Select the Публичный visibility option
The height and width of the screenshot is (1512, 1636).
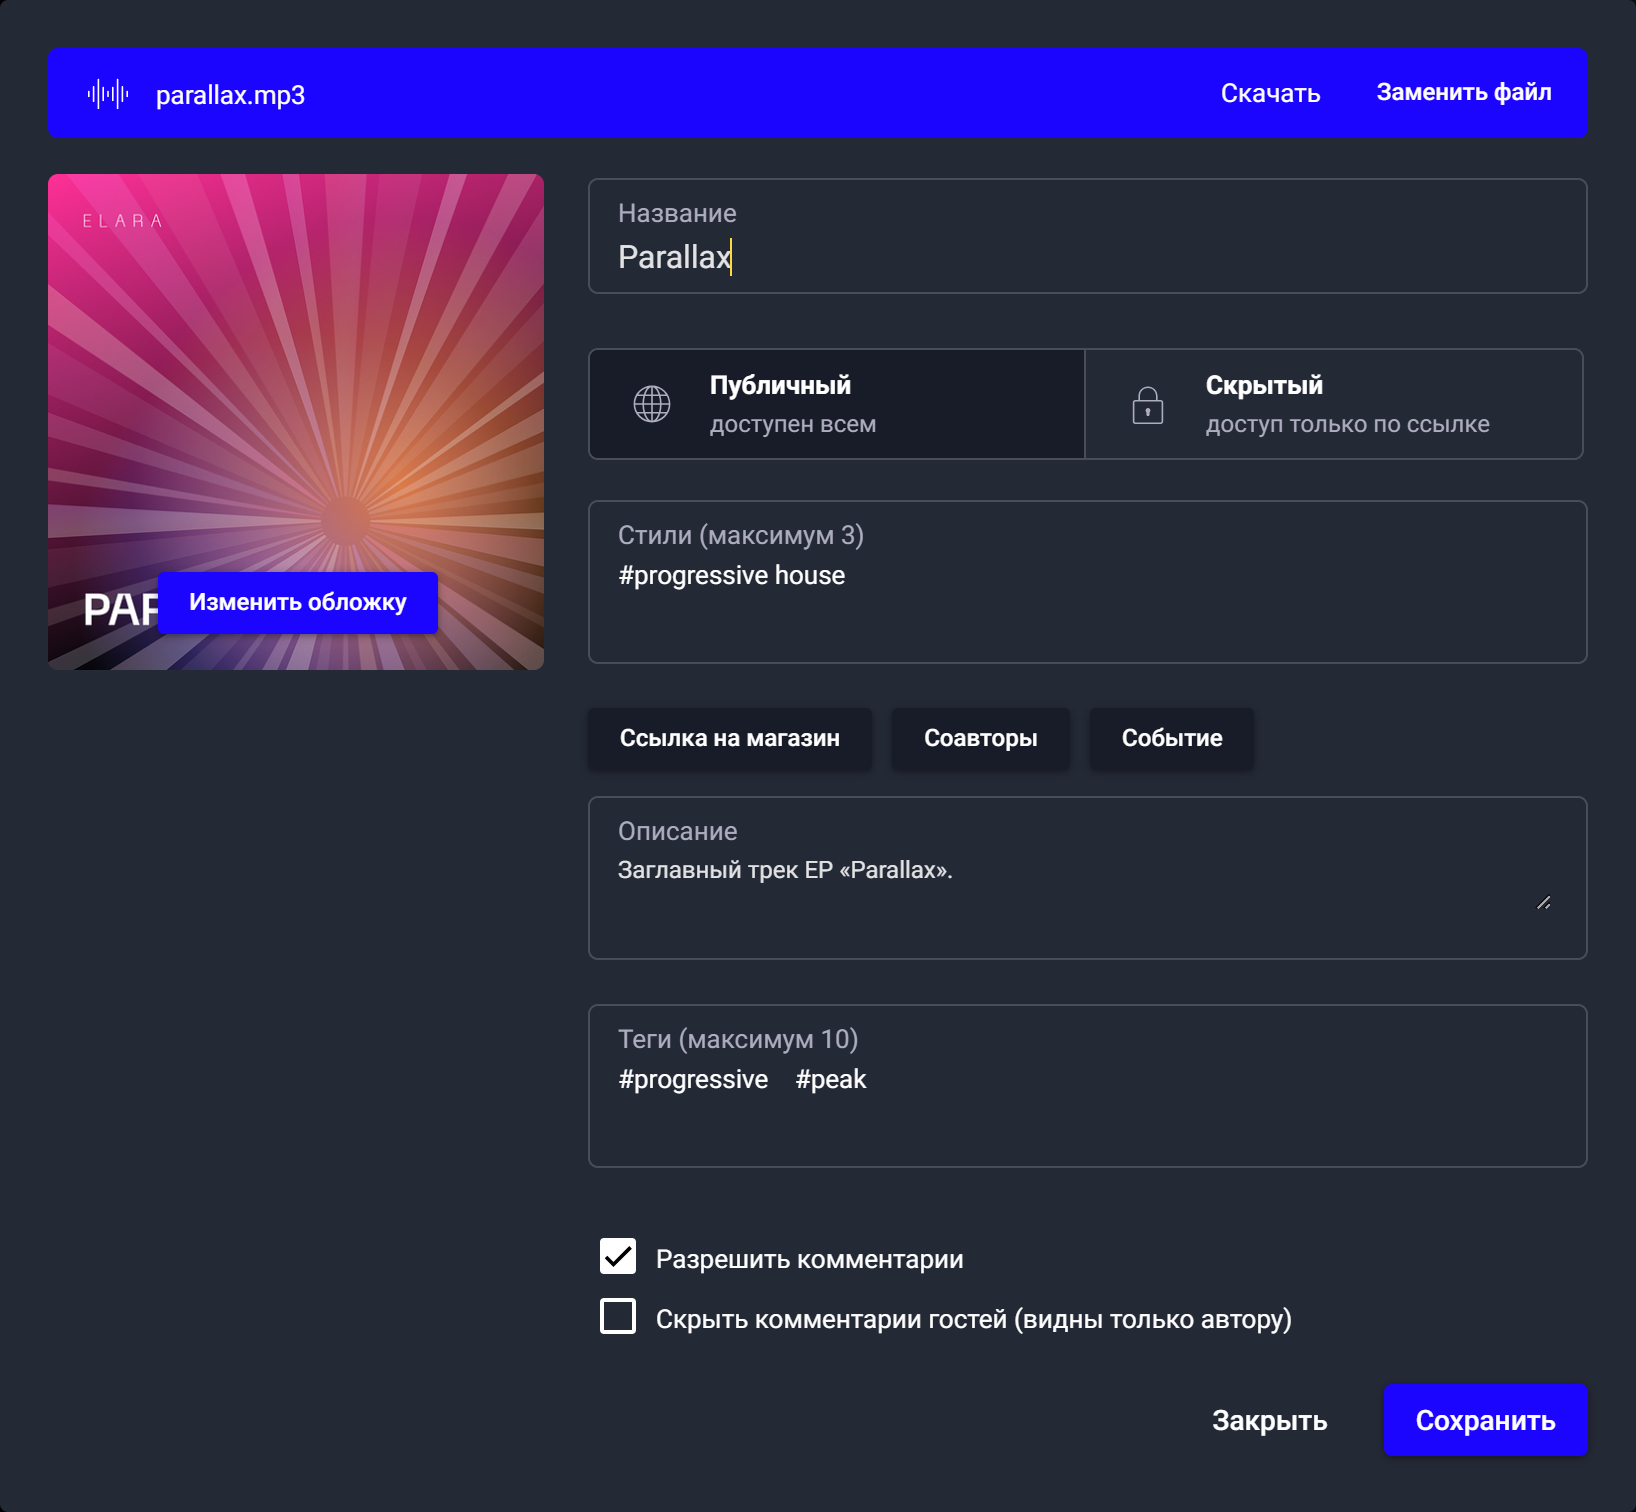(837, 404)
